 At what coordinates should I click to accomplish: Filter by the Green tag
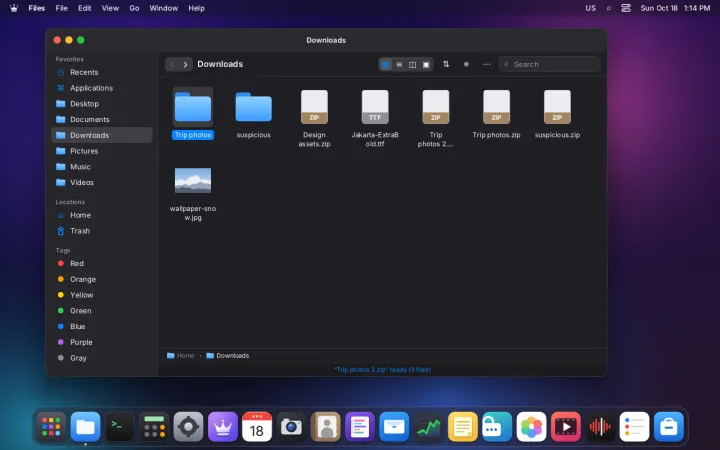coord(101,311)
